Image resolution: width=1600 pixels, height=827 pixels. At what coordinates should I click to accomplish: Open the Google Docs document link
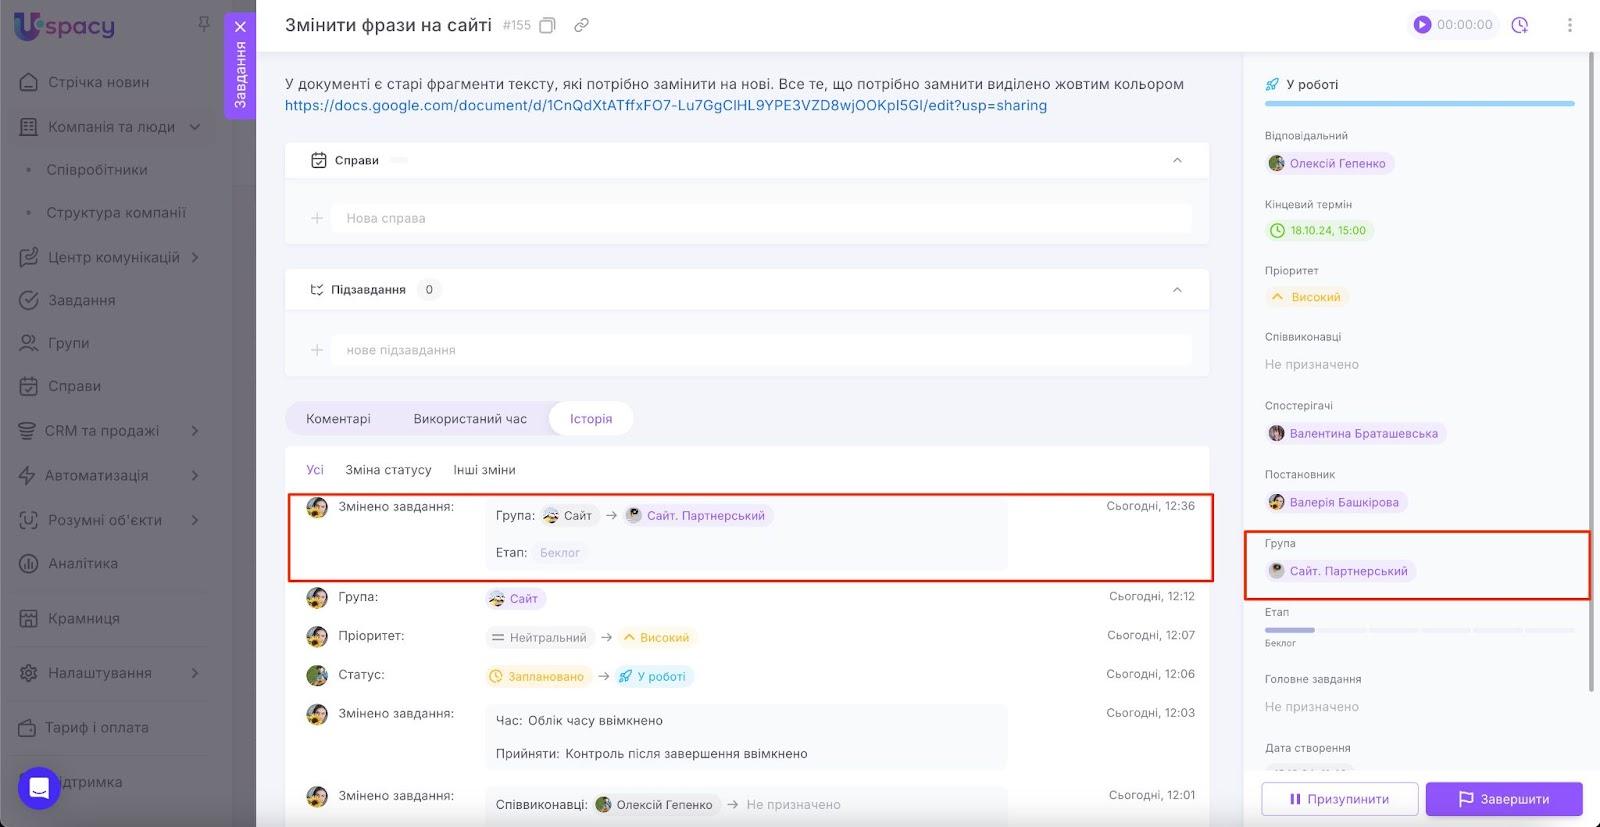665,105
